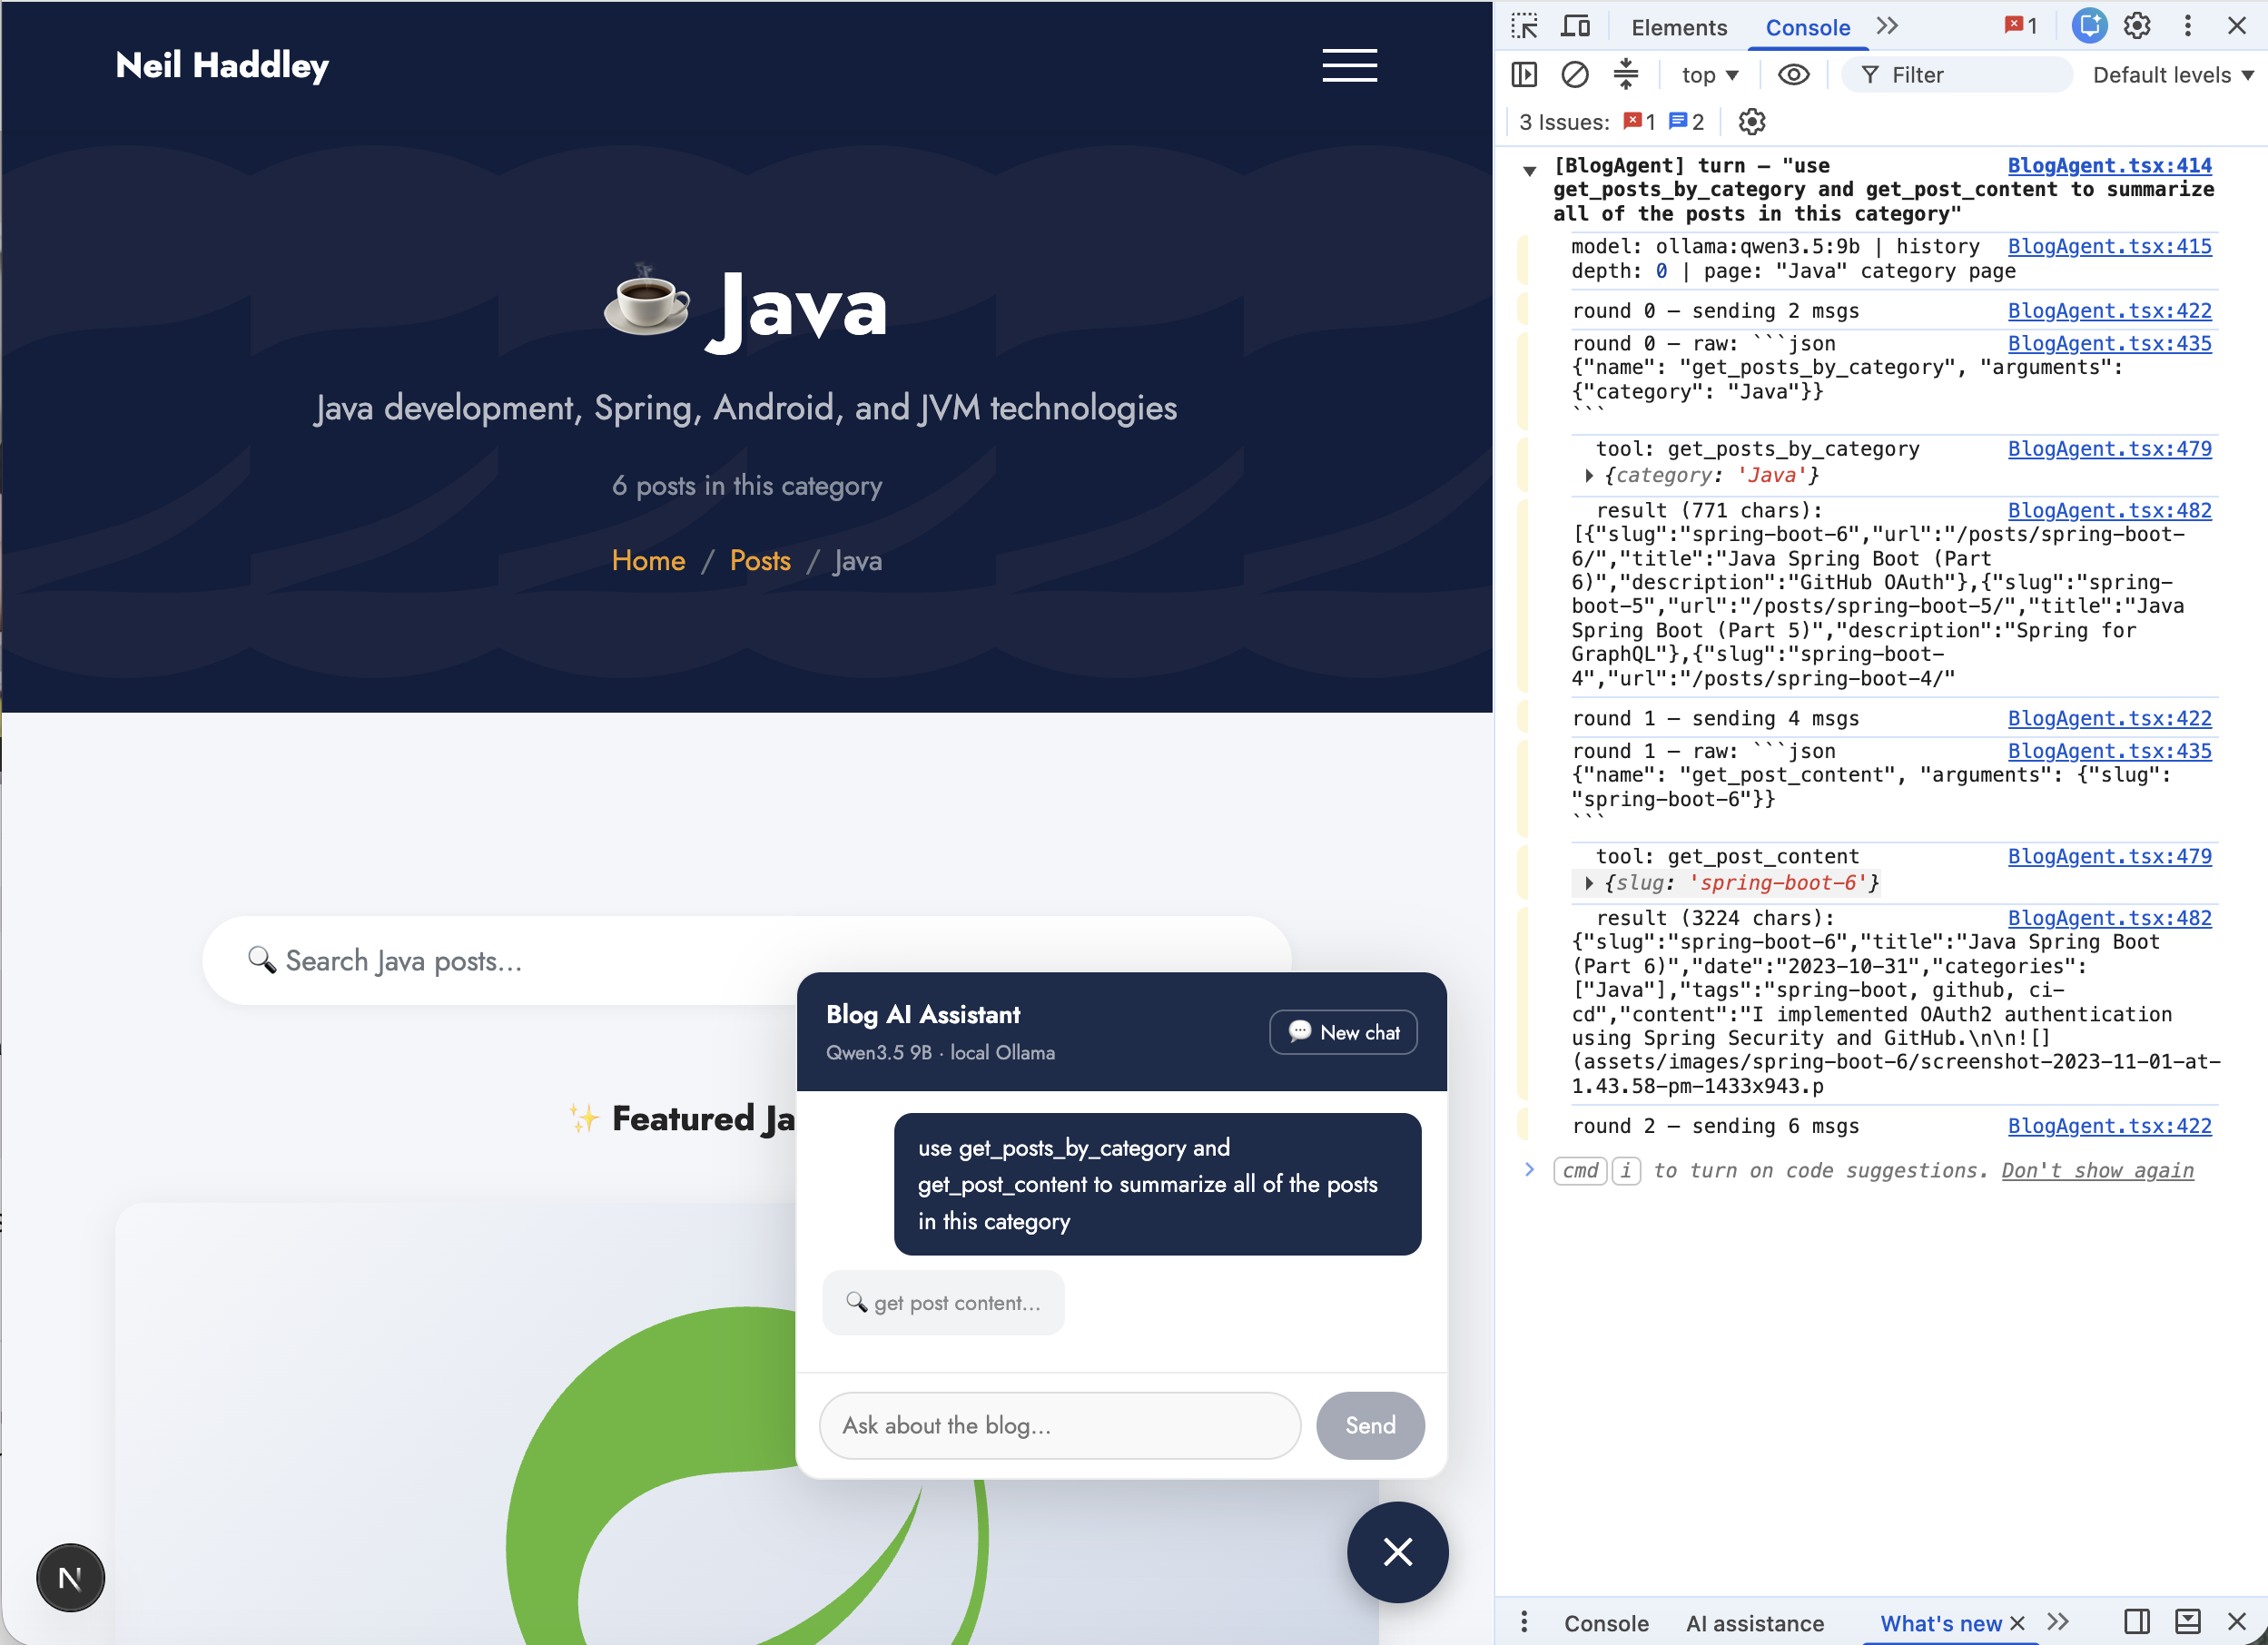
Task: Show more drawer tabs chevron
Action: tap(2058, 1622)
